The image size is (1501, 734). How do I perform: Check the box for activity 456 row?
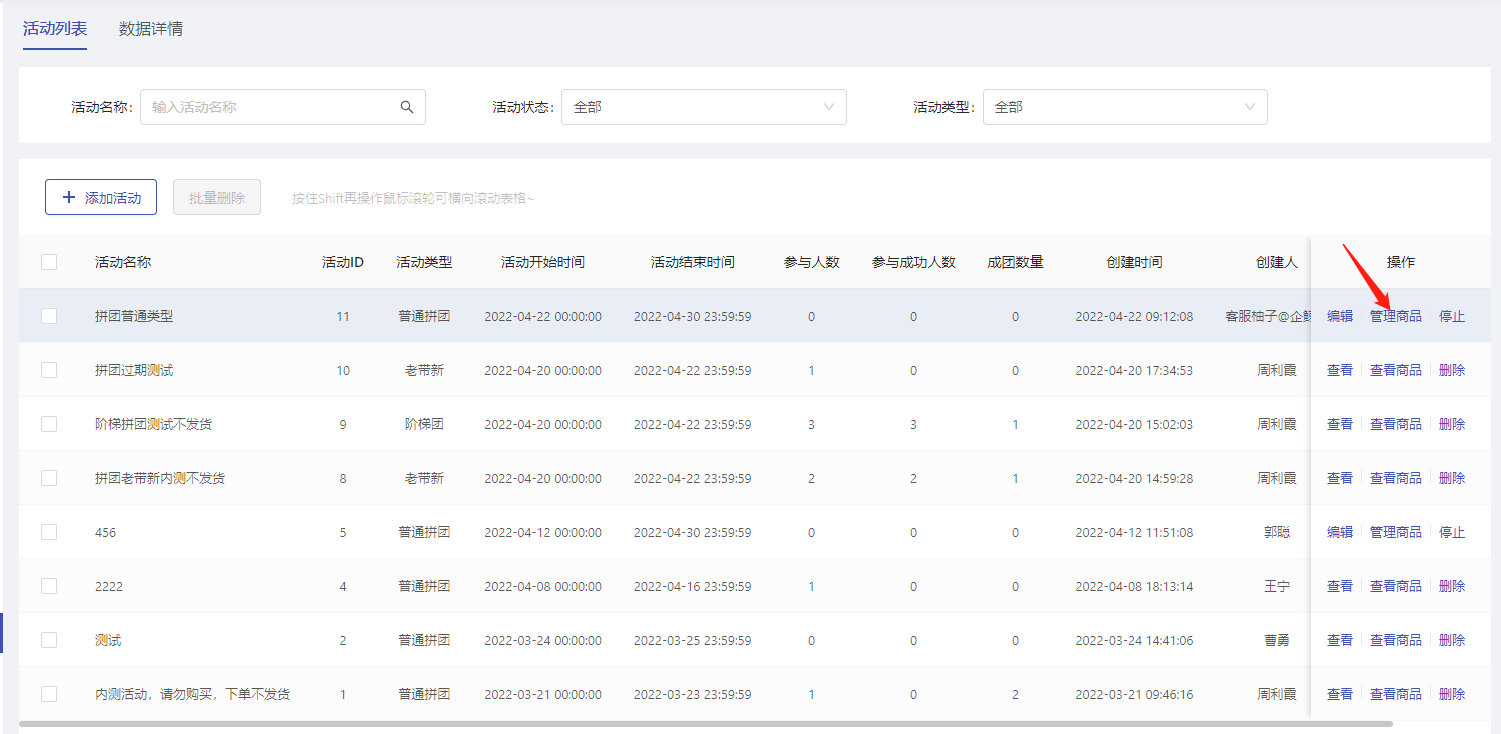[x=49, y=532]
